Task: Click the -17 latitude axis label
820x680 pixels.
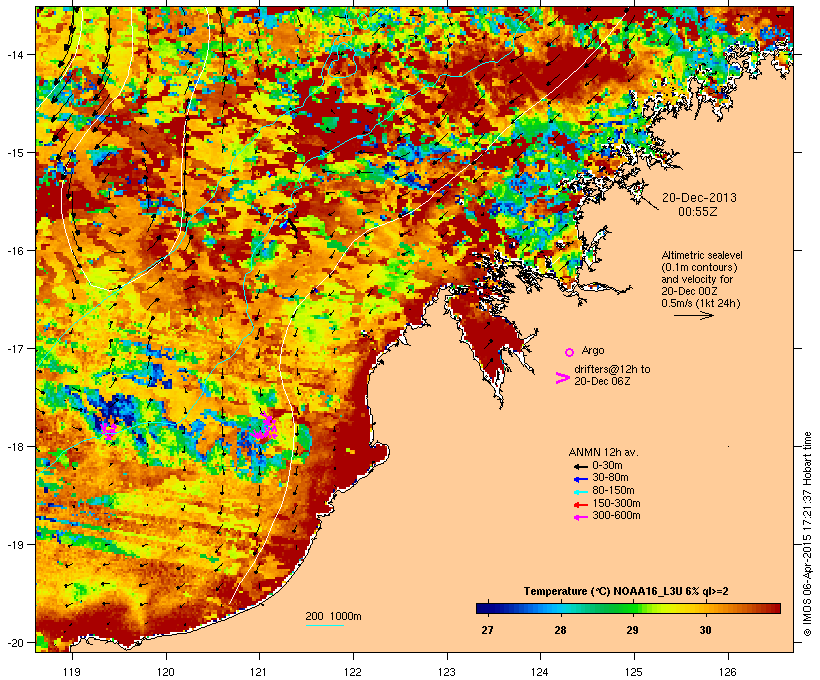Action: click(x=17, y=348)
